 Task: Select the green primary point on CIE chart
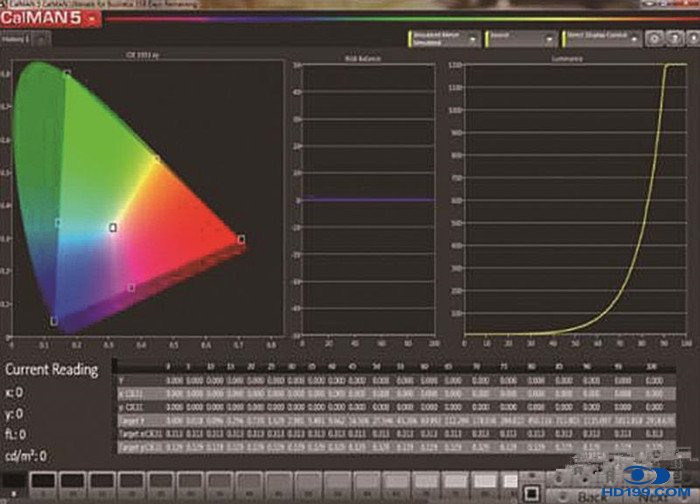[67, 74]
